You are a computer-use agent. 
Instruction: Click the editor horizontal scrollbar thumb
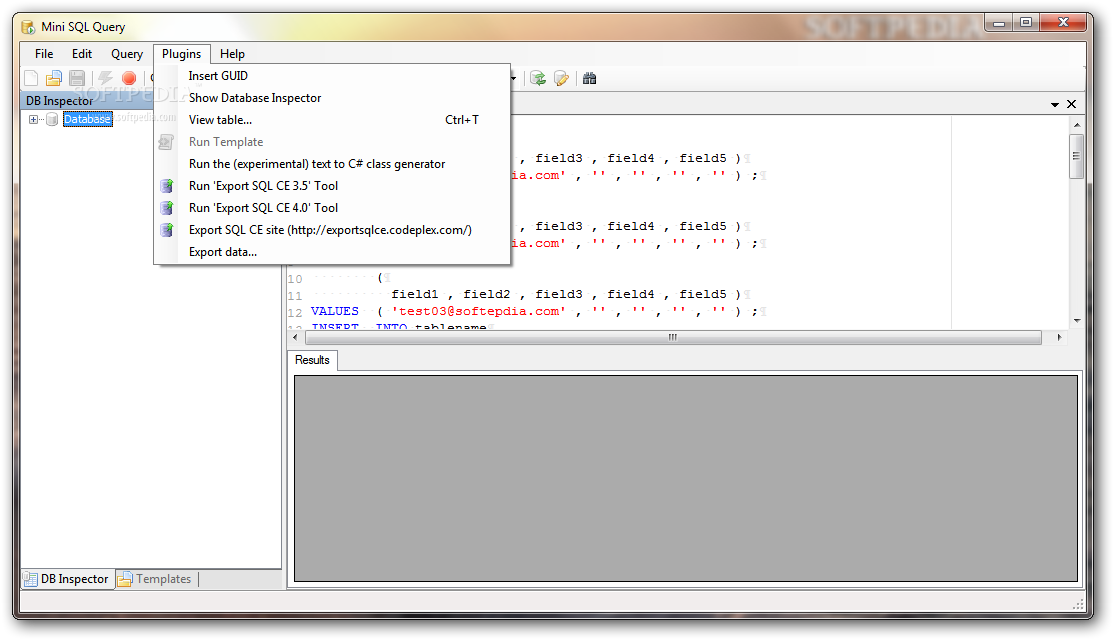[x=673, y=337]
